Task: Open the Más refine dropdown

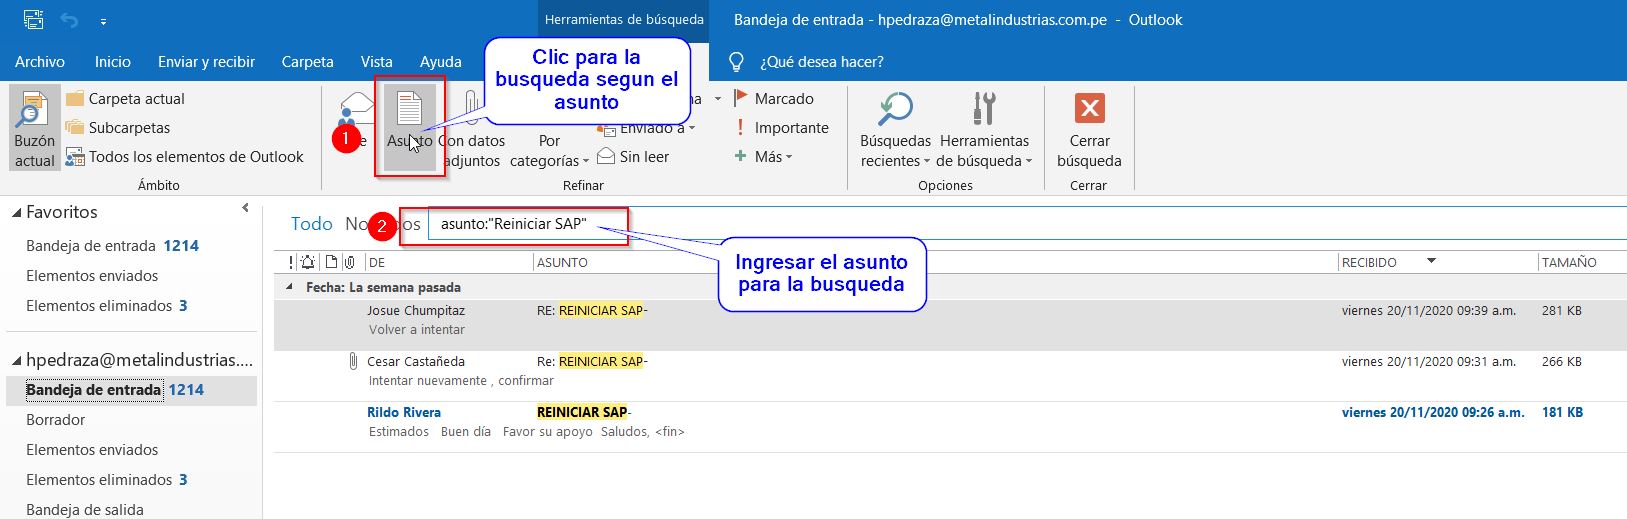Action: coord(764,157)
